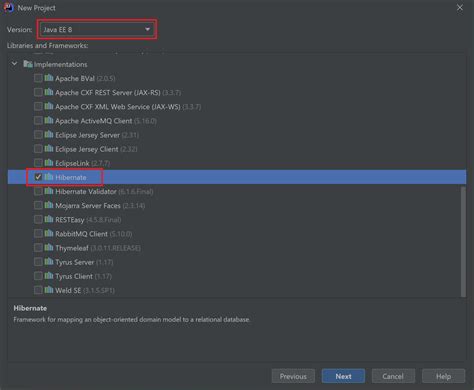Enable the RESTEasy checkbox
The width and height of the screenshot is (474, 390).
point(38,219)
